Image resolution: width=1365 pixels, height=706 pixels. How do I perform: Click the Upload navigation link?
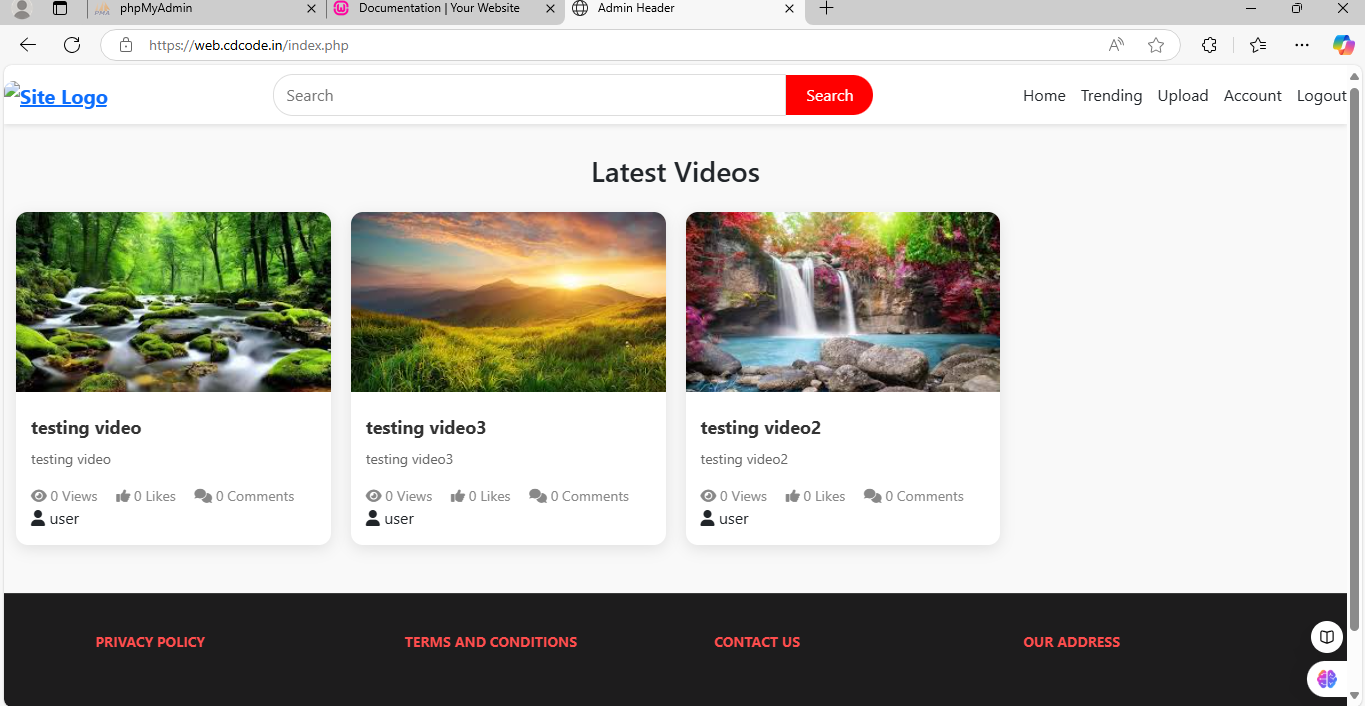pos(1182,96)
